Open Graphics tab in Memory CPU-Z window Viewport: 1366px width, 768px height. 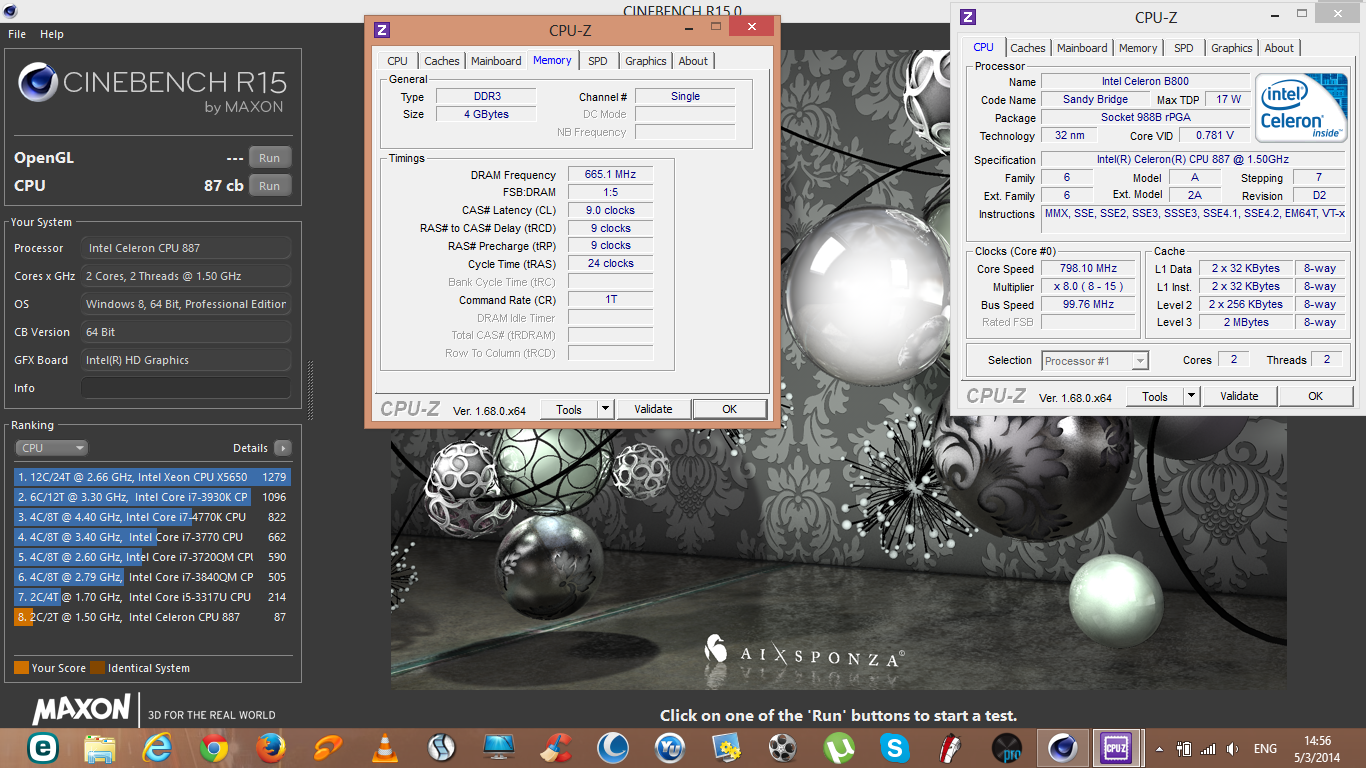click(646, 61)
